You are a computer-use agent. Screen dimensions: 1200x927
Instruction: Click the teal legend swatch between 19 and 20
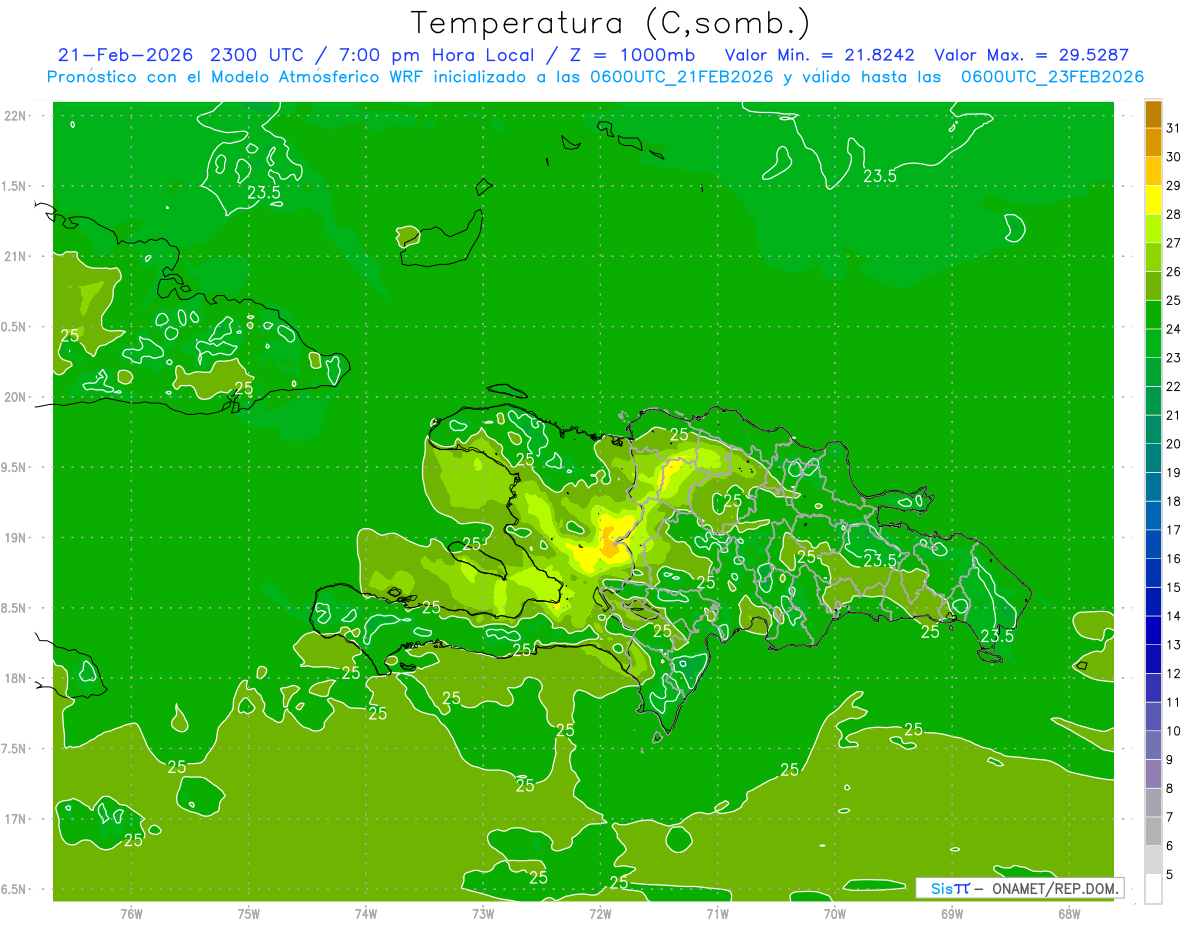1153,458
